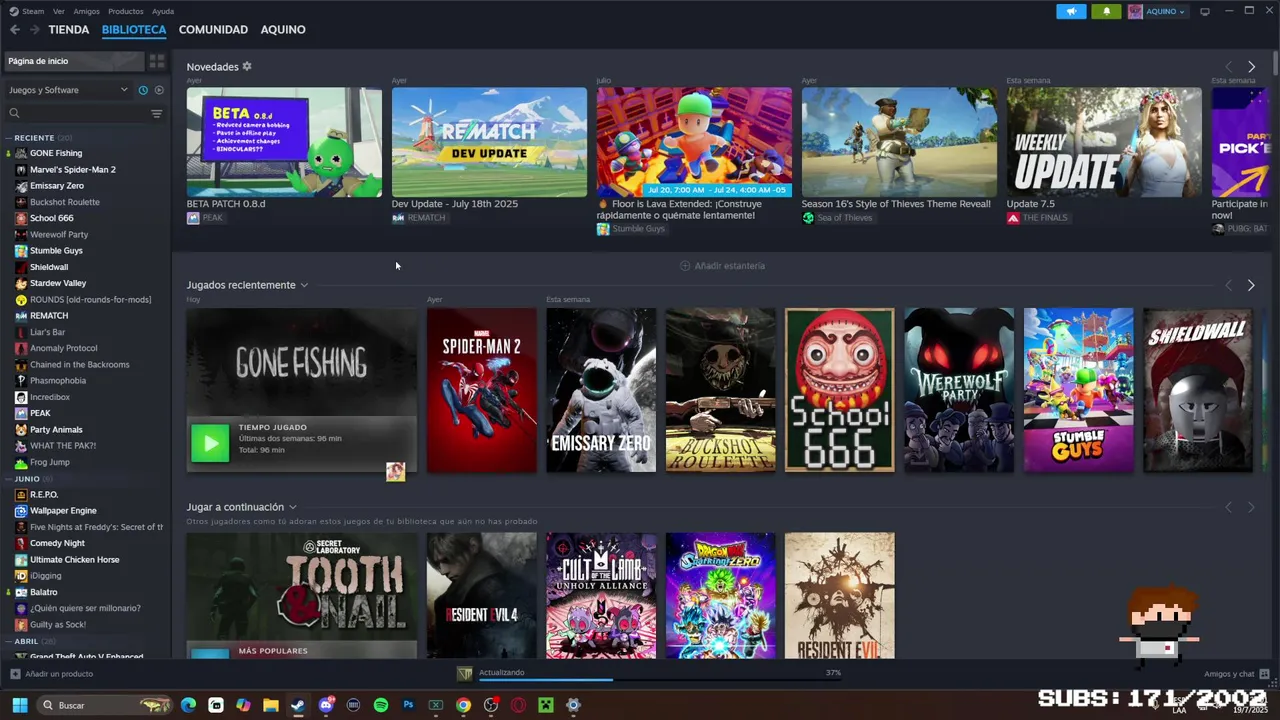Screen dimensions: 1280x720
Task: Click the Añadir un producto plus icon
Action: tap(15, 674)
